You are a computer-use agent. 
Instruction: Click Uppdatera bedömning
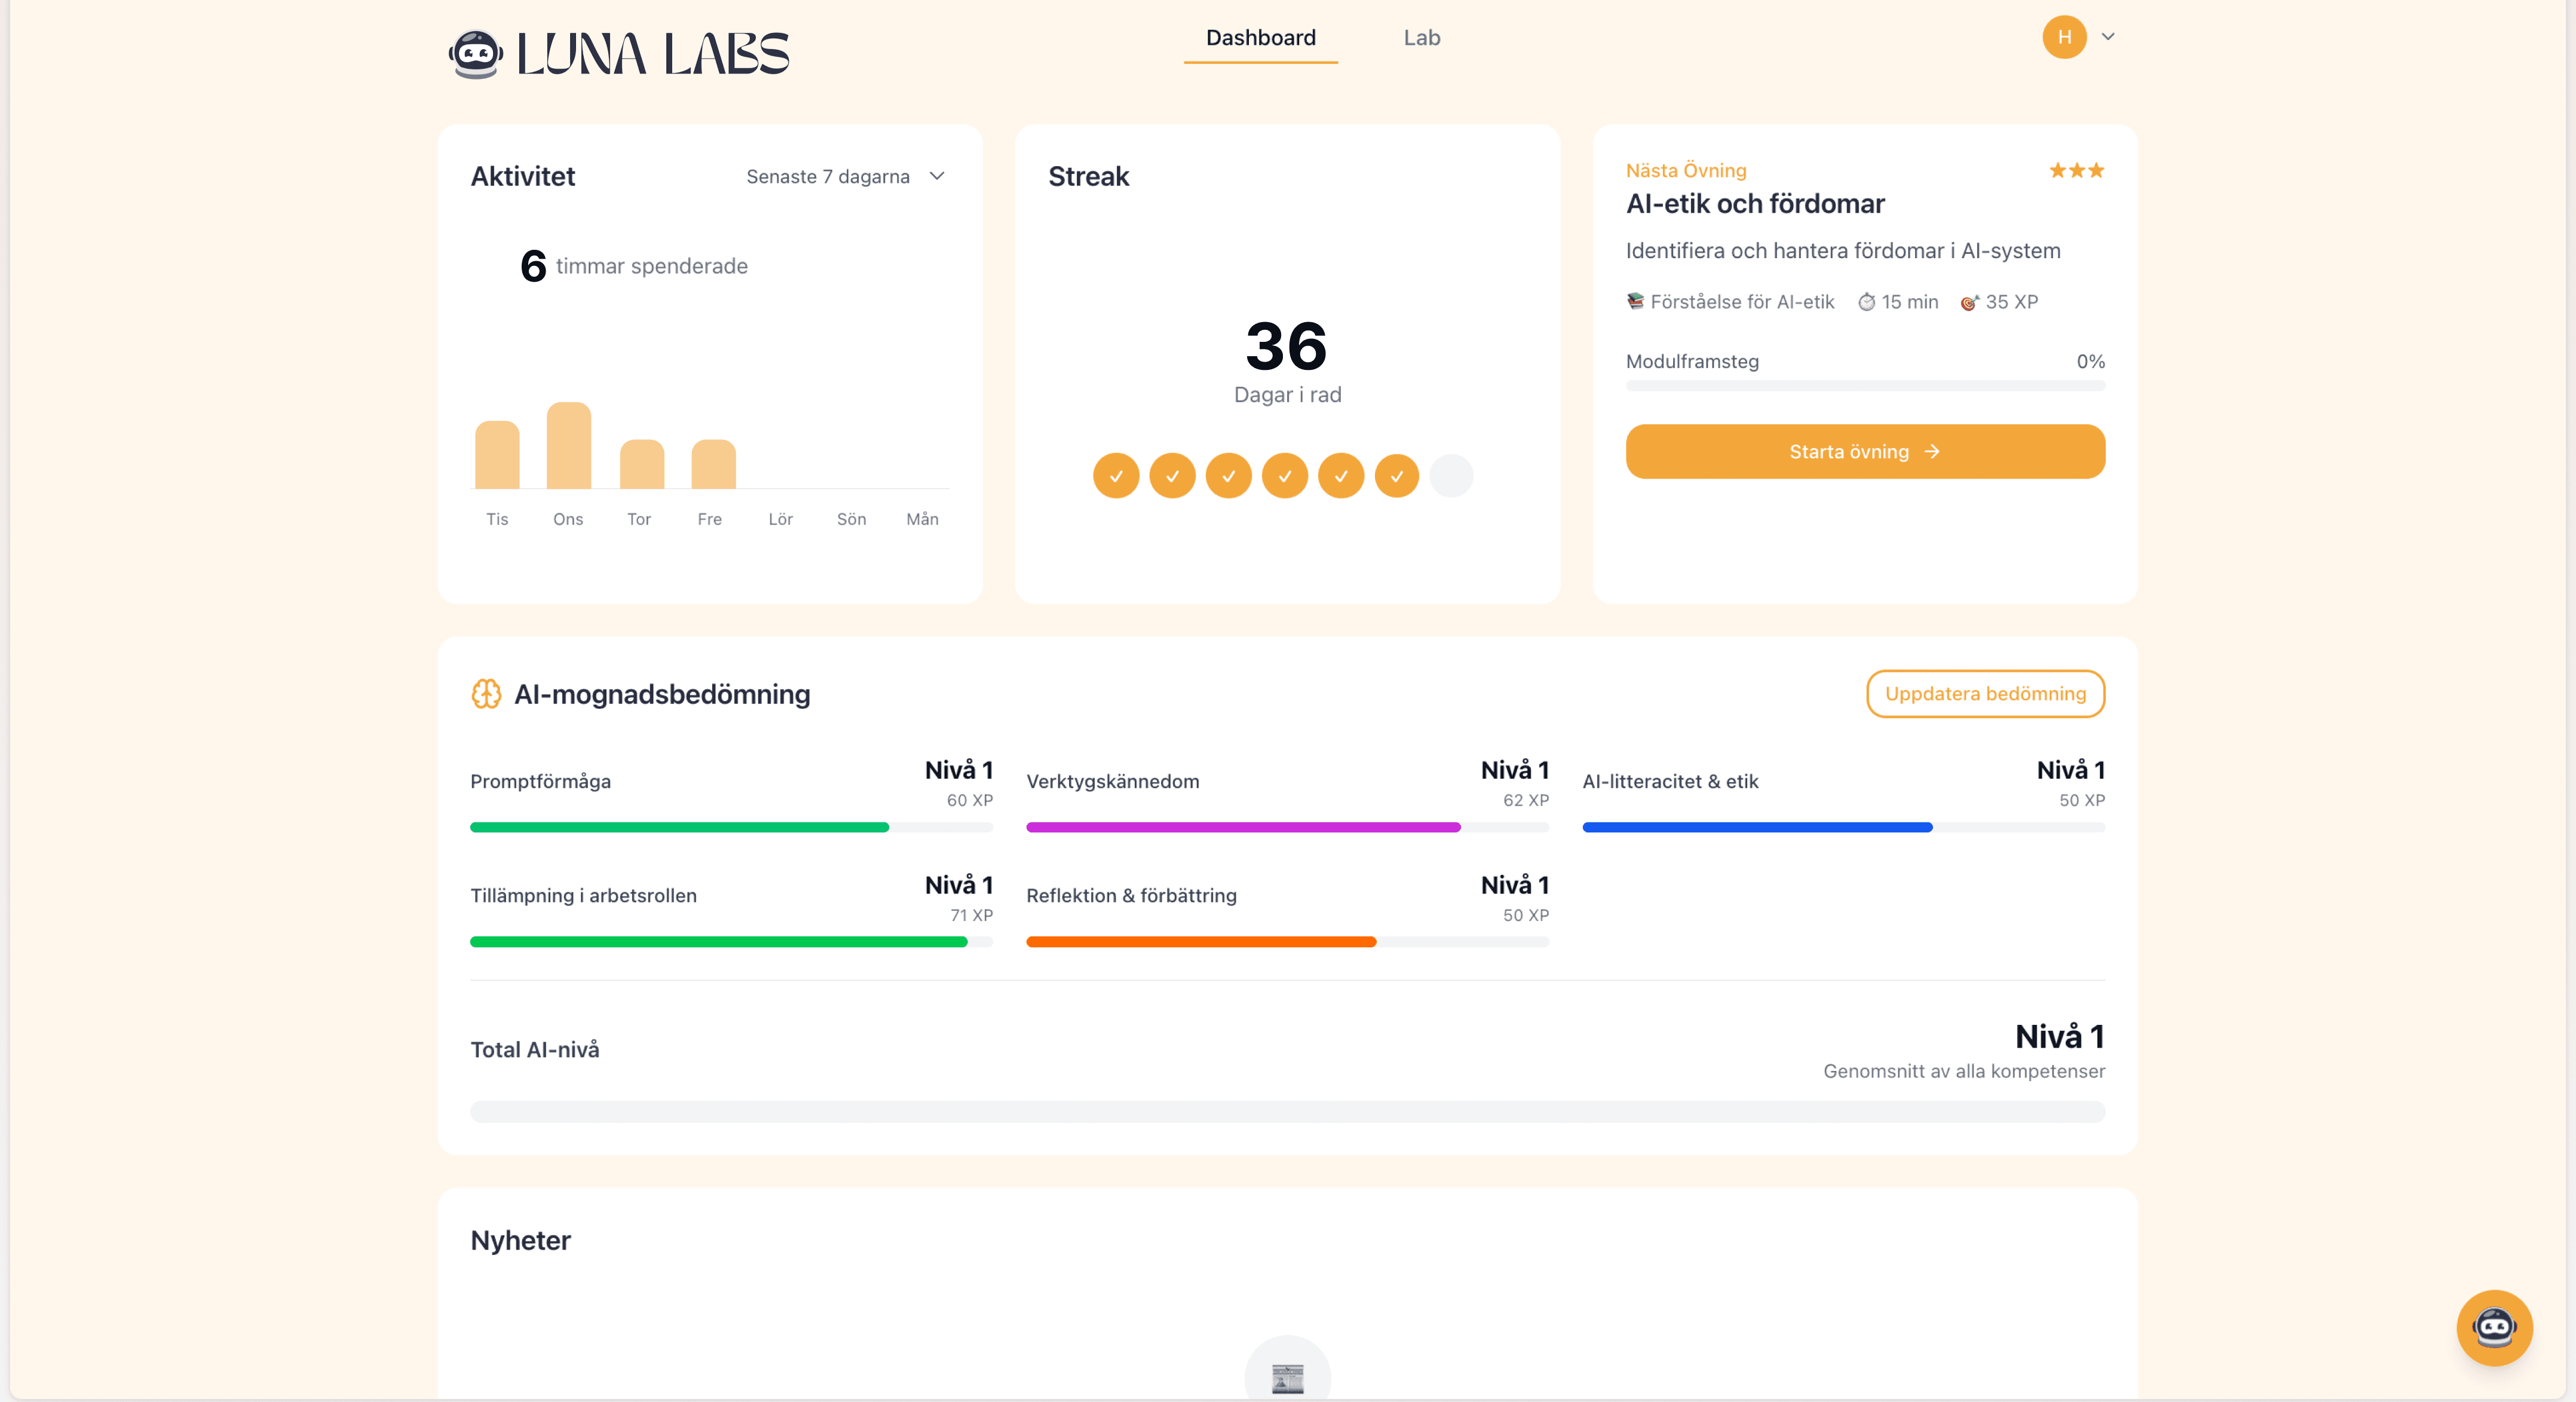pyautogui.click(x=1986, y=693)
